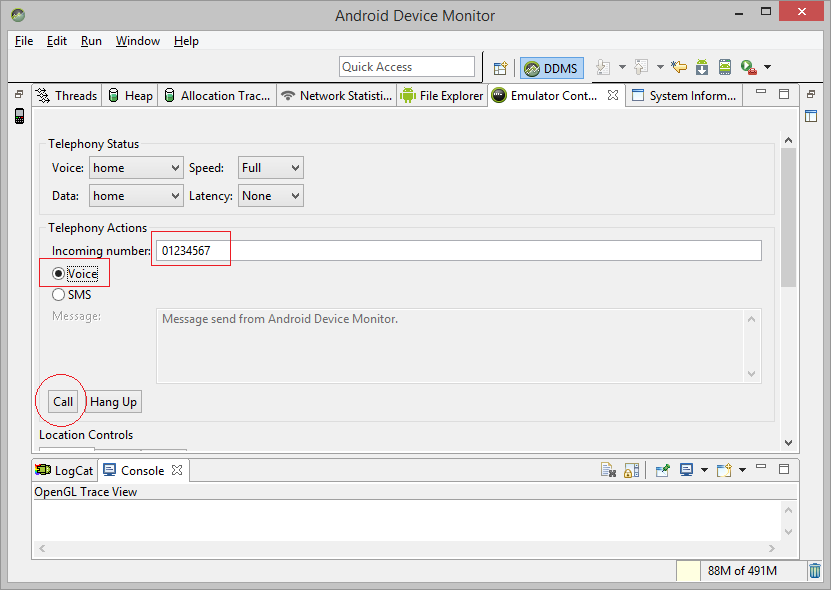Open the Network Statistics tab
Image resolution: width=831 pixels, height=590 pixels.
pyautogui.click(x=337, y=95)
